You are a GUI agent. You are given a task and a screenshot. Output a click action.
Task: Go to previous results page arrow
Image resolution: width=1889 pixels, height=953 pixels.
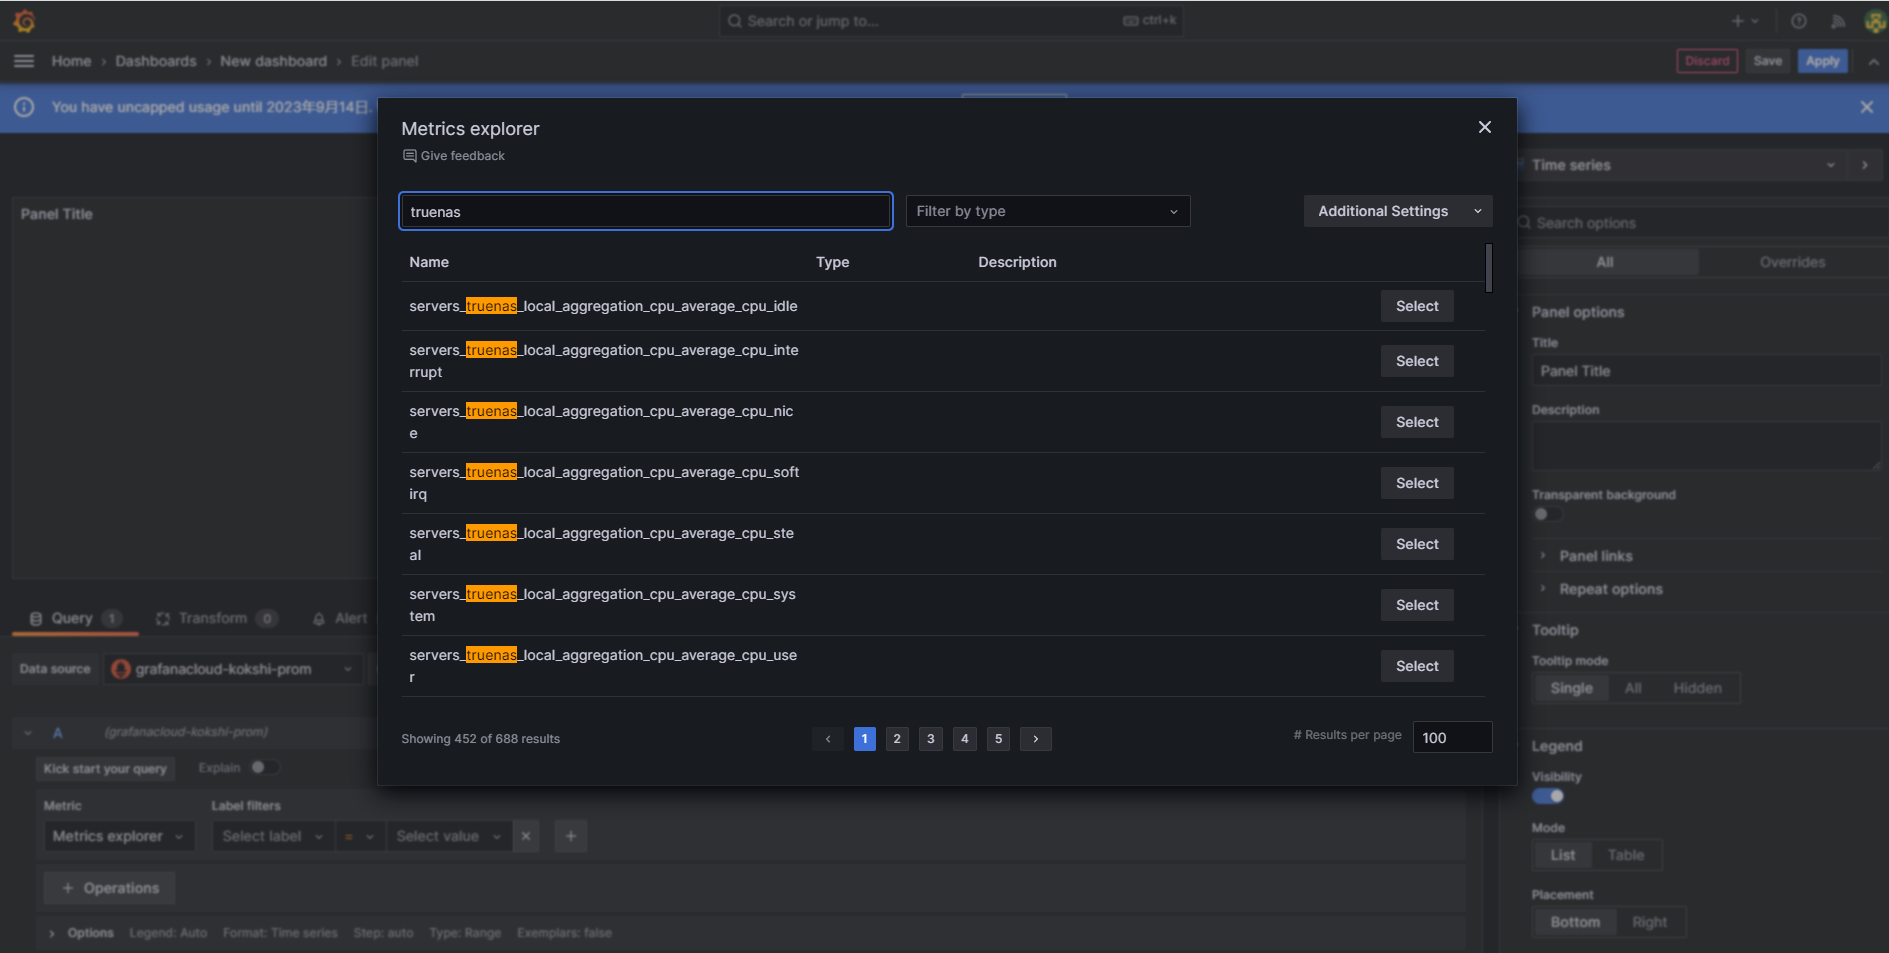tap(828, 739)
